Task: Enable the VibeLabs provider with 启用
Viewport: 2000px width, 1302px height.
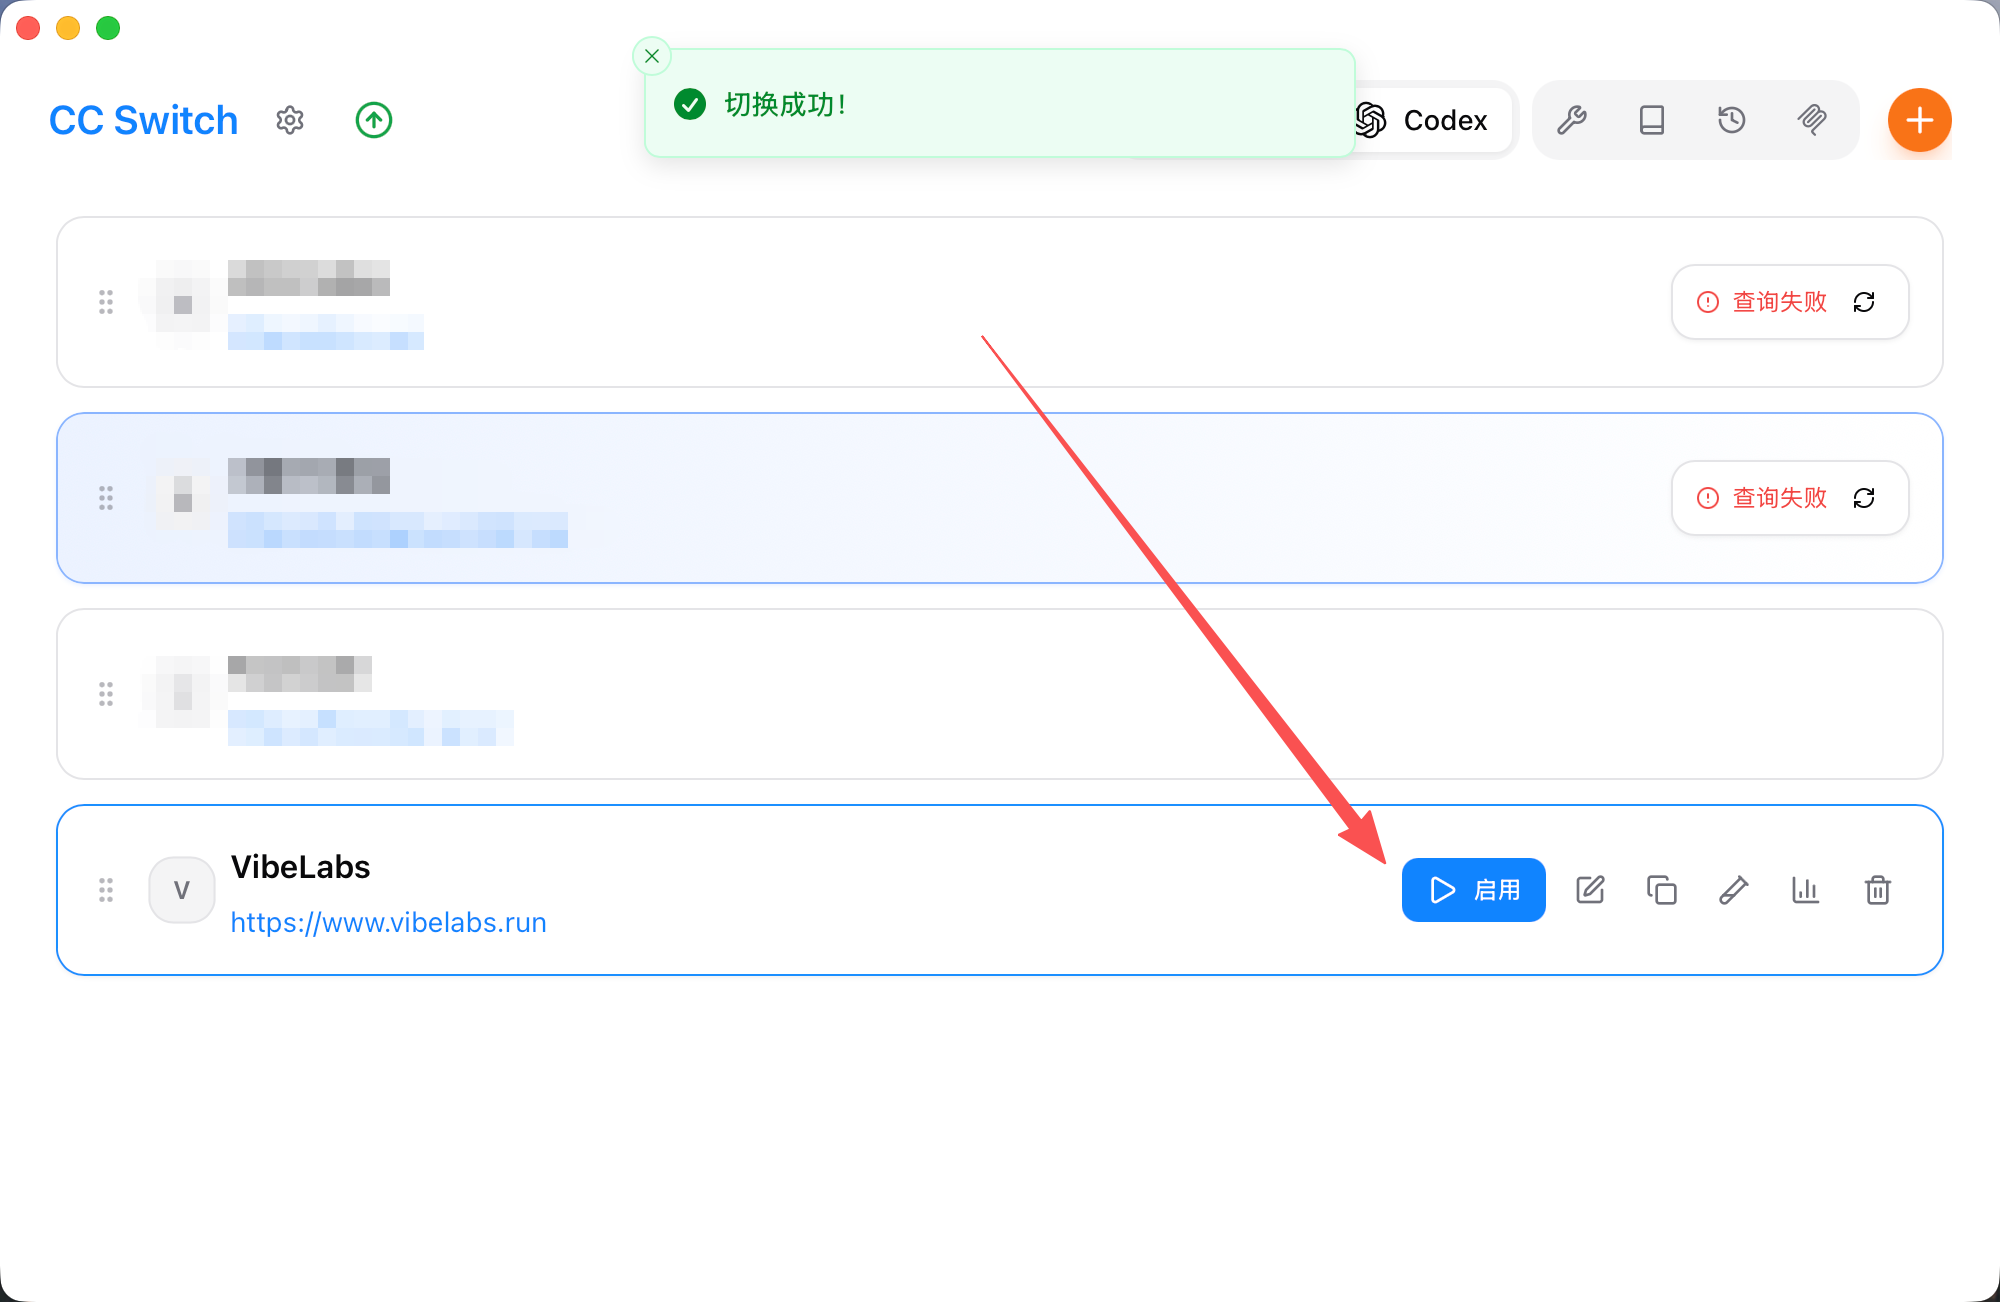Action: point(1473,890)
